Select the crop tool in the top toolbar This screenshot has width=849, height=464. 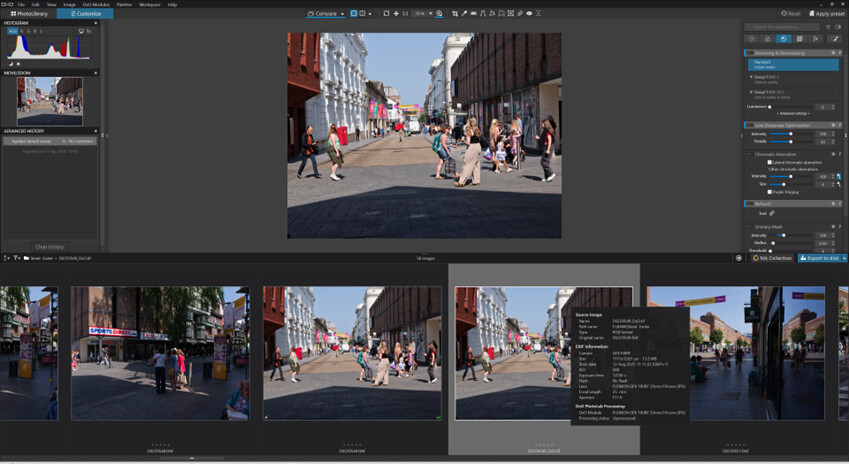455,14
